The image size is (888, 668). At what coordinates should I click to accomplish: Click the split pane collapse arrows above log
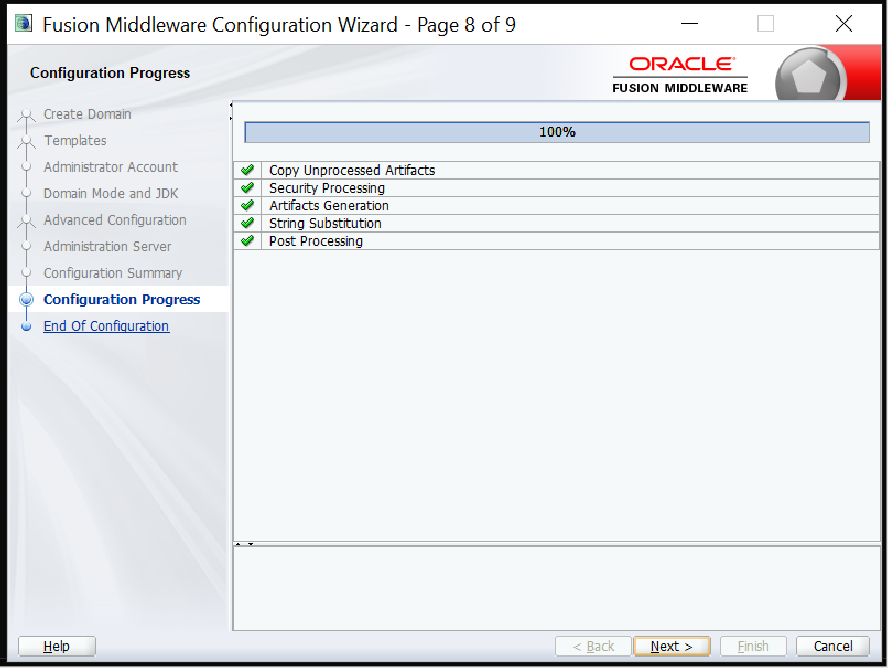pyautogui.click(x=244, y=544)
